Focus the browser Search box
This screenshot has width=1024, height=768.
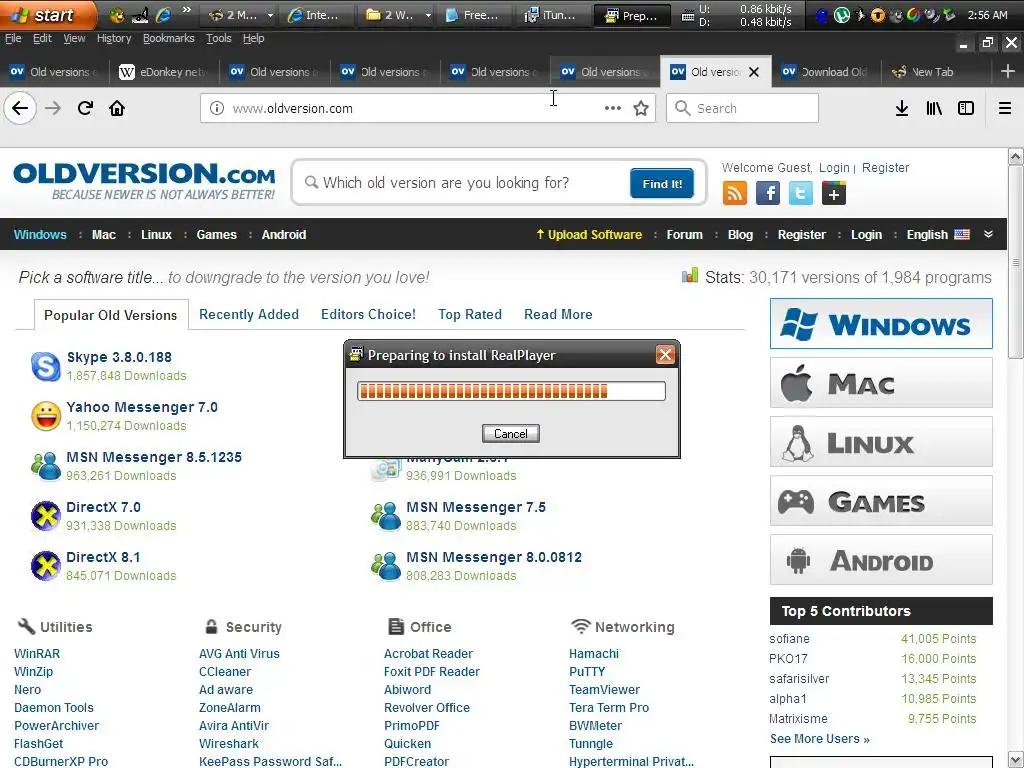(743, 108)
